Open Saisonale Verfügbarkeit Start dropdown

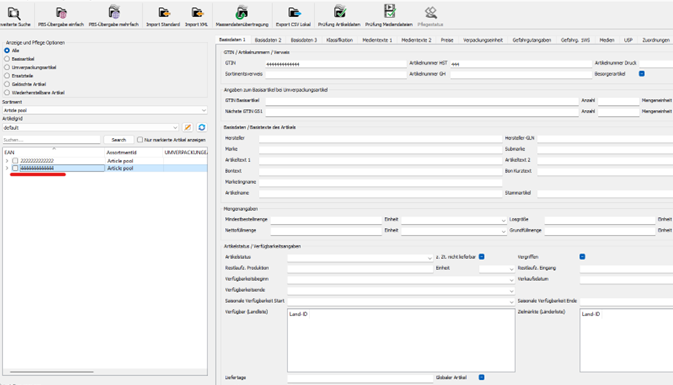[401, 302]
